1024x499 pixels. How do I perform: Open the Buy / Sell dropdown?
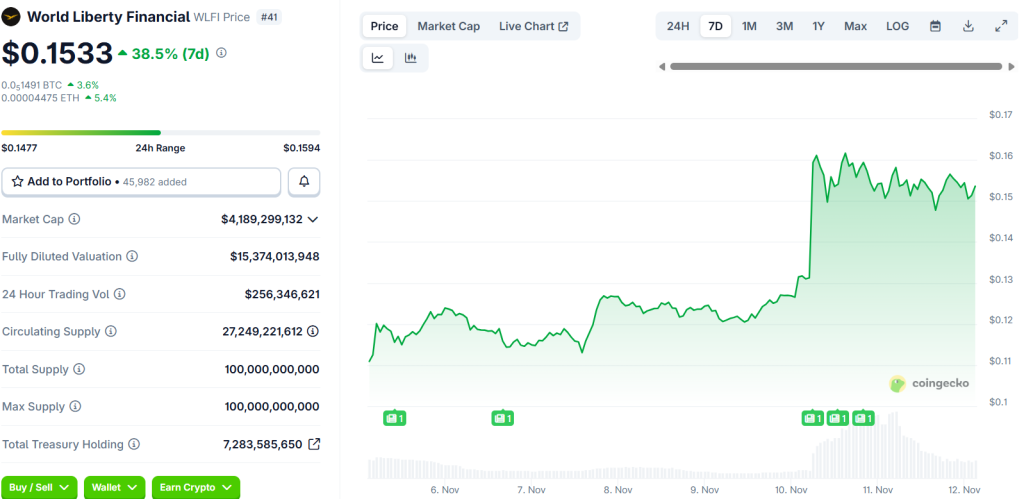tap(39, 487)
